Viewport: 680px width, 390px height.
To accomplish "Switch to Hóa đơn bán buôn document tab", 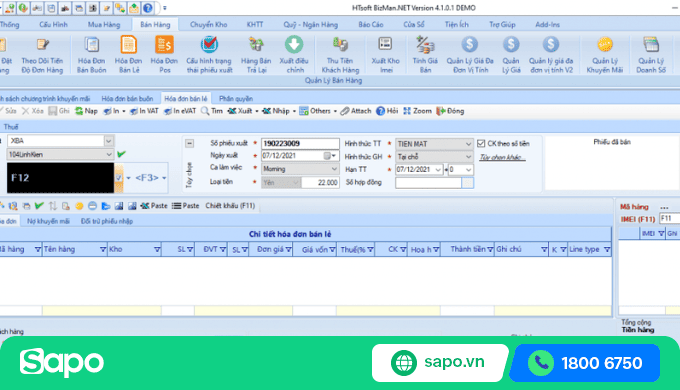I will (x=127, y=98).
